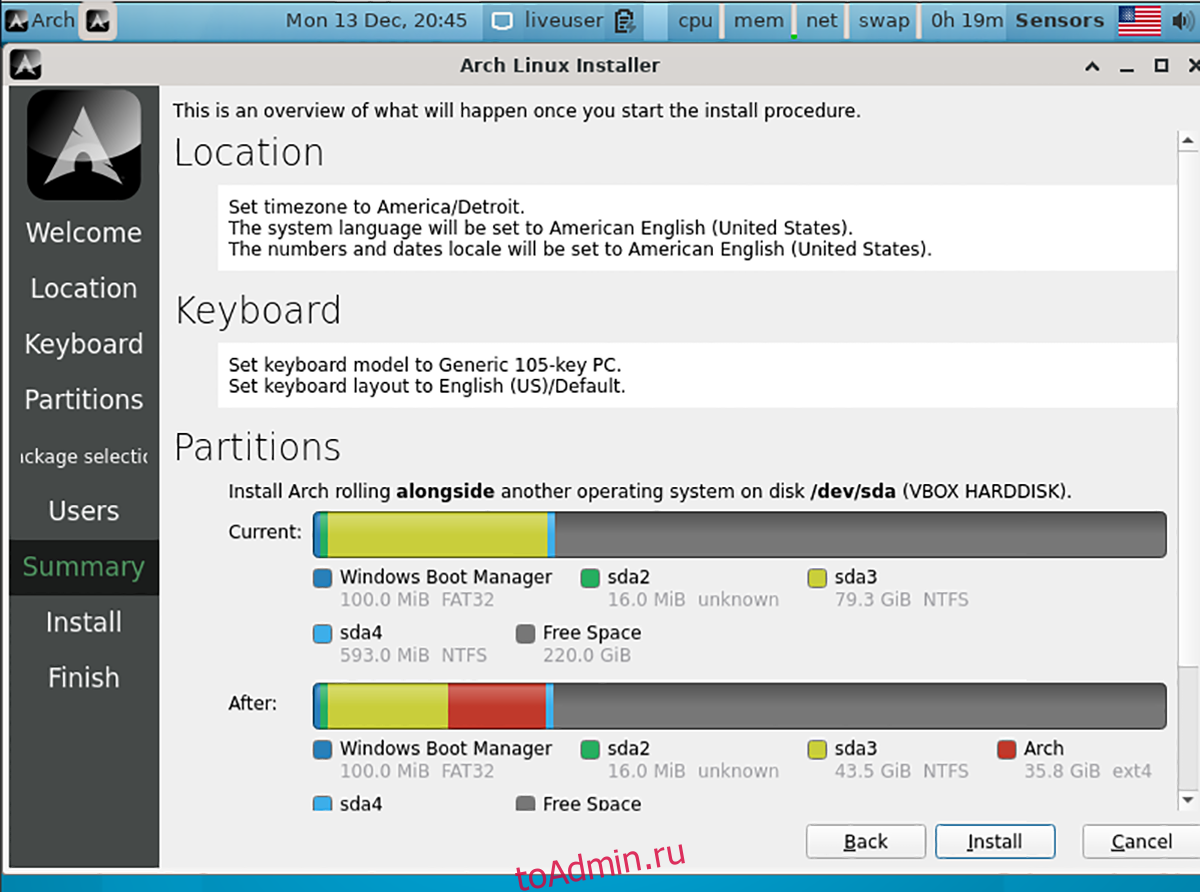The width and height of the screenshot is (1200, 892).
Task: Click the Windows Boot Manager swatch in Current legend
Action: pyautogui.click(x=322, y=578)
